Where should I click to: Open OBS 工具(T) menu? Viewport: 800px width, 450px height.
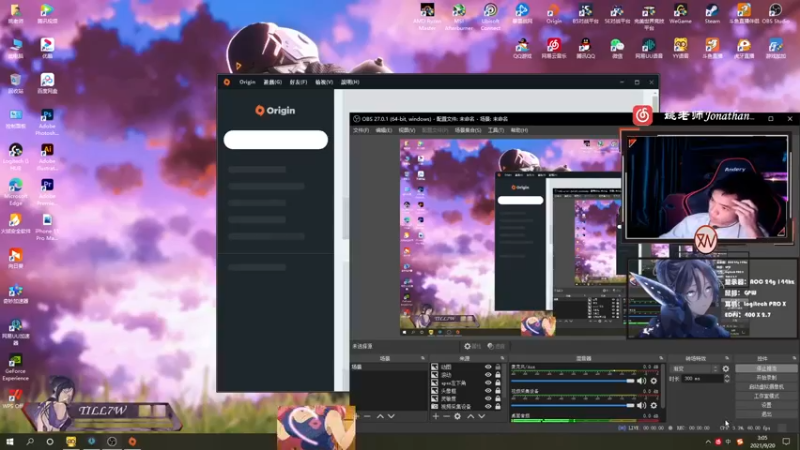click(x=496, y=131)
